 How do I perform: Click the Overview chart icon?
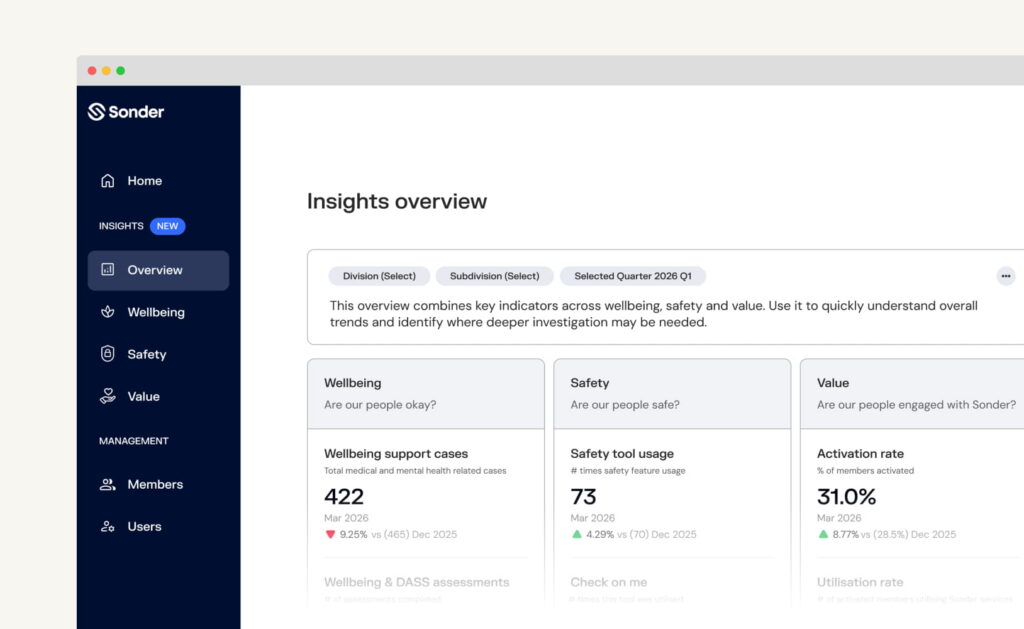click(108, 270)
